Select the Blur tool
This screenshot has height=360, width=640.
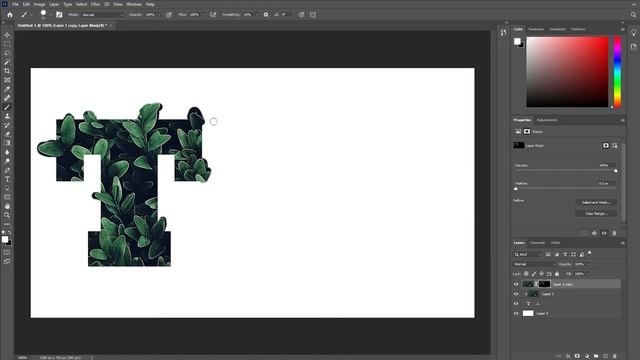(x=7, y=152)
